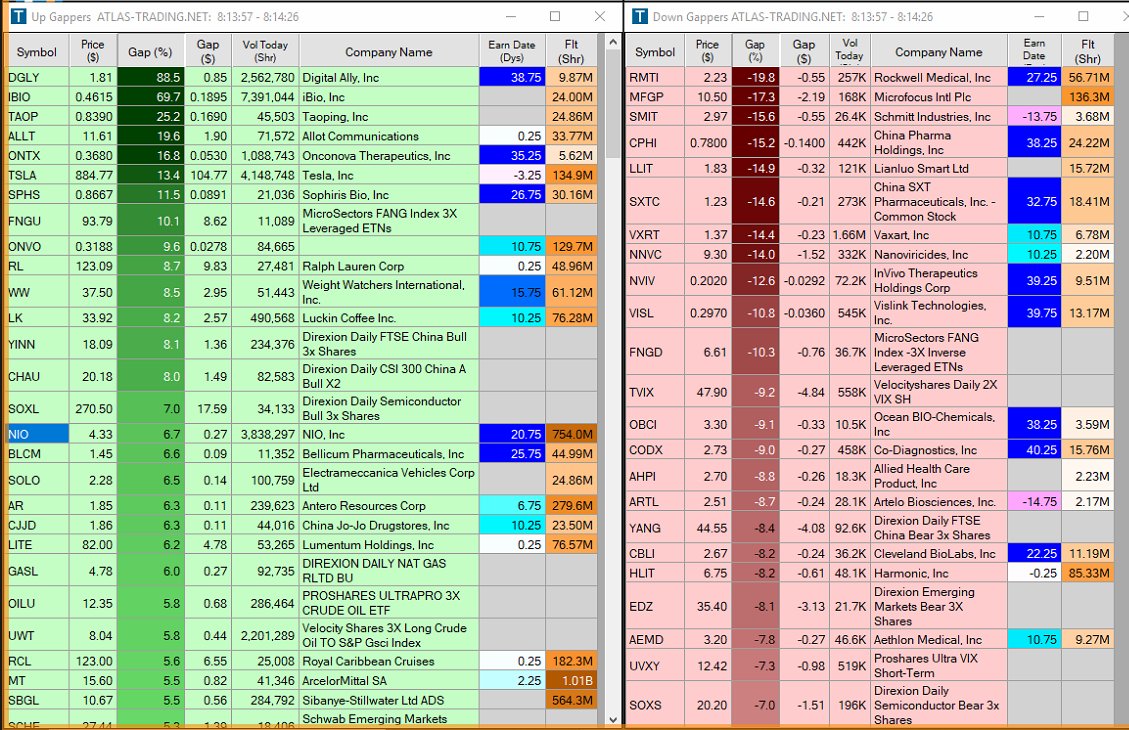Select the SBGL symbol cell
Viewport: 1129px width, 730px height.
pos(38,700)
